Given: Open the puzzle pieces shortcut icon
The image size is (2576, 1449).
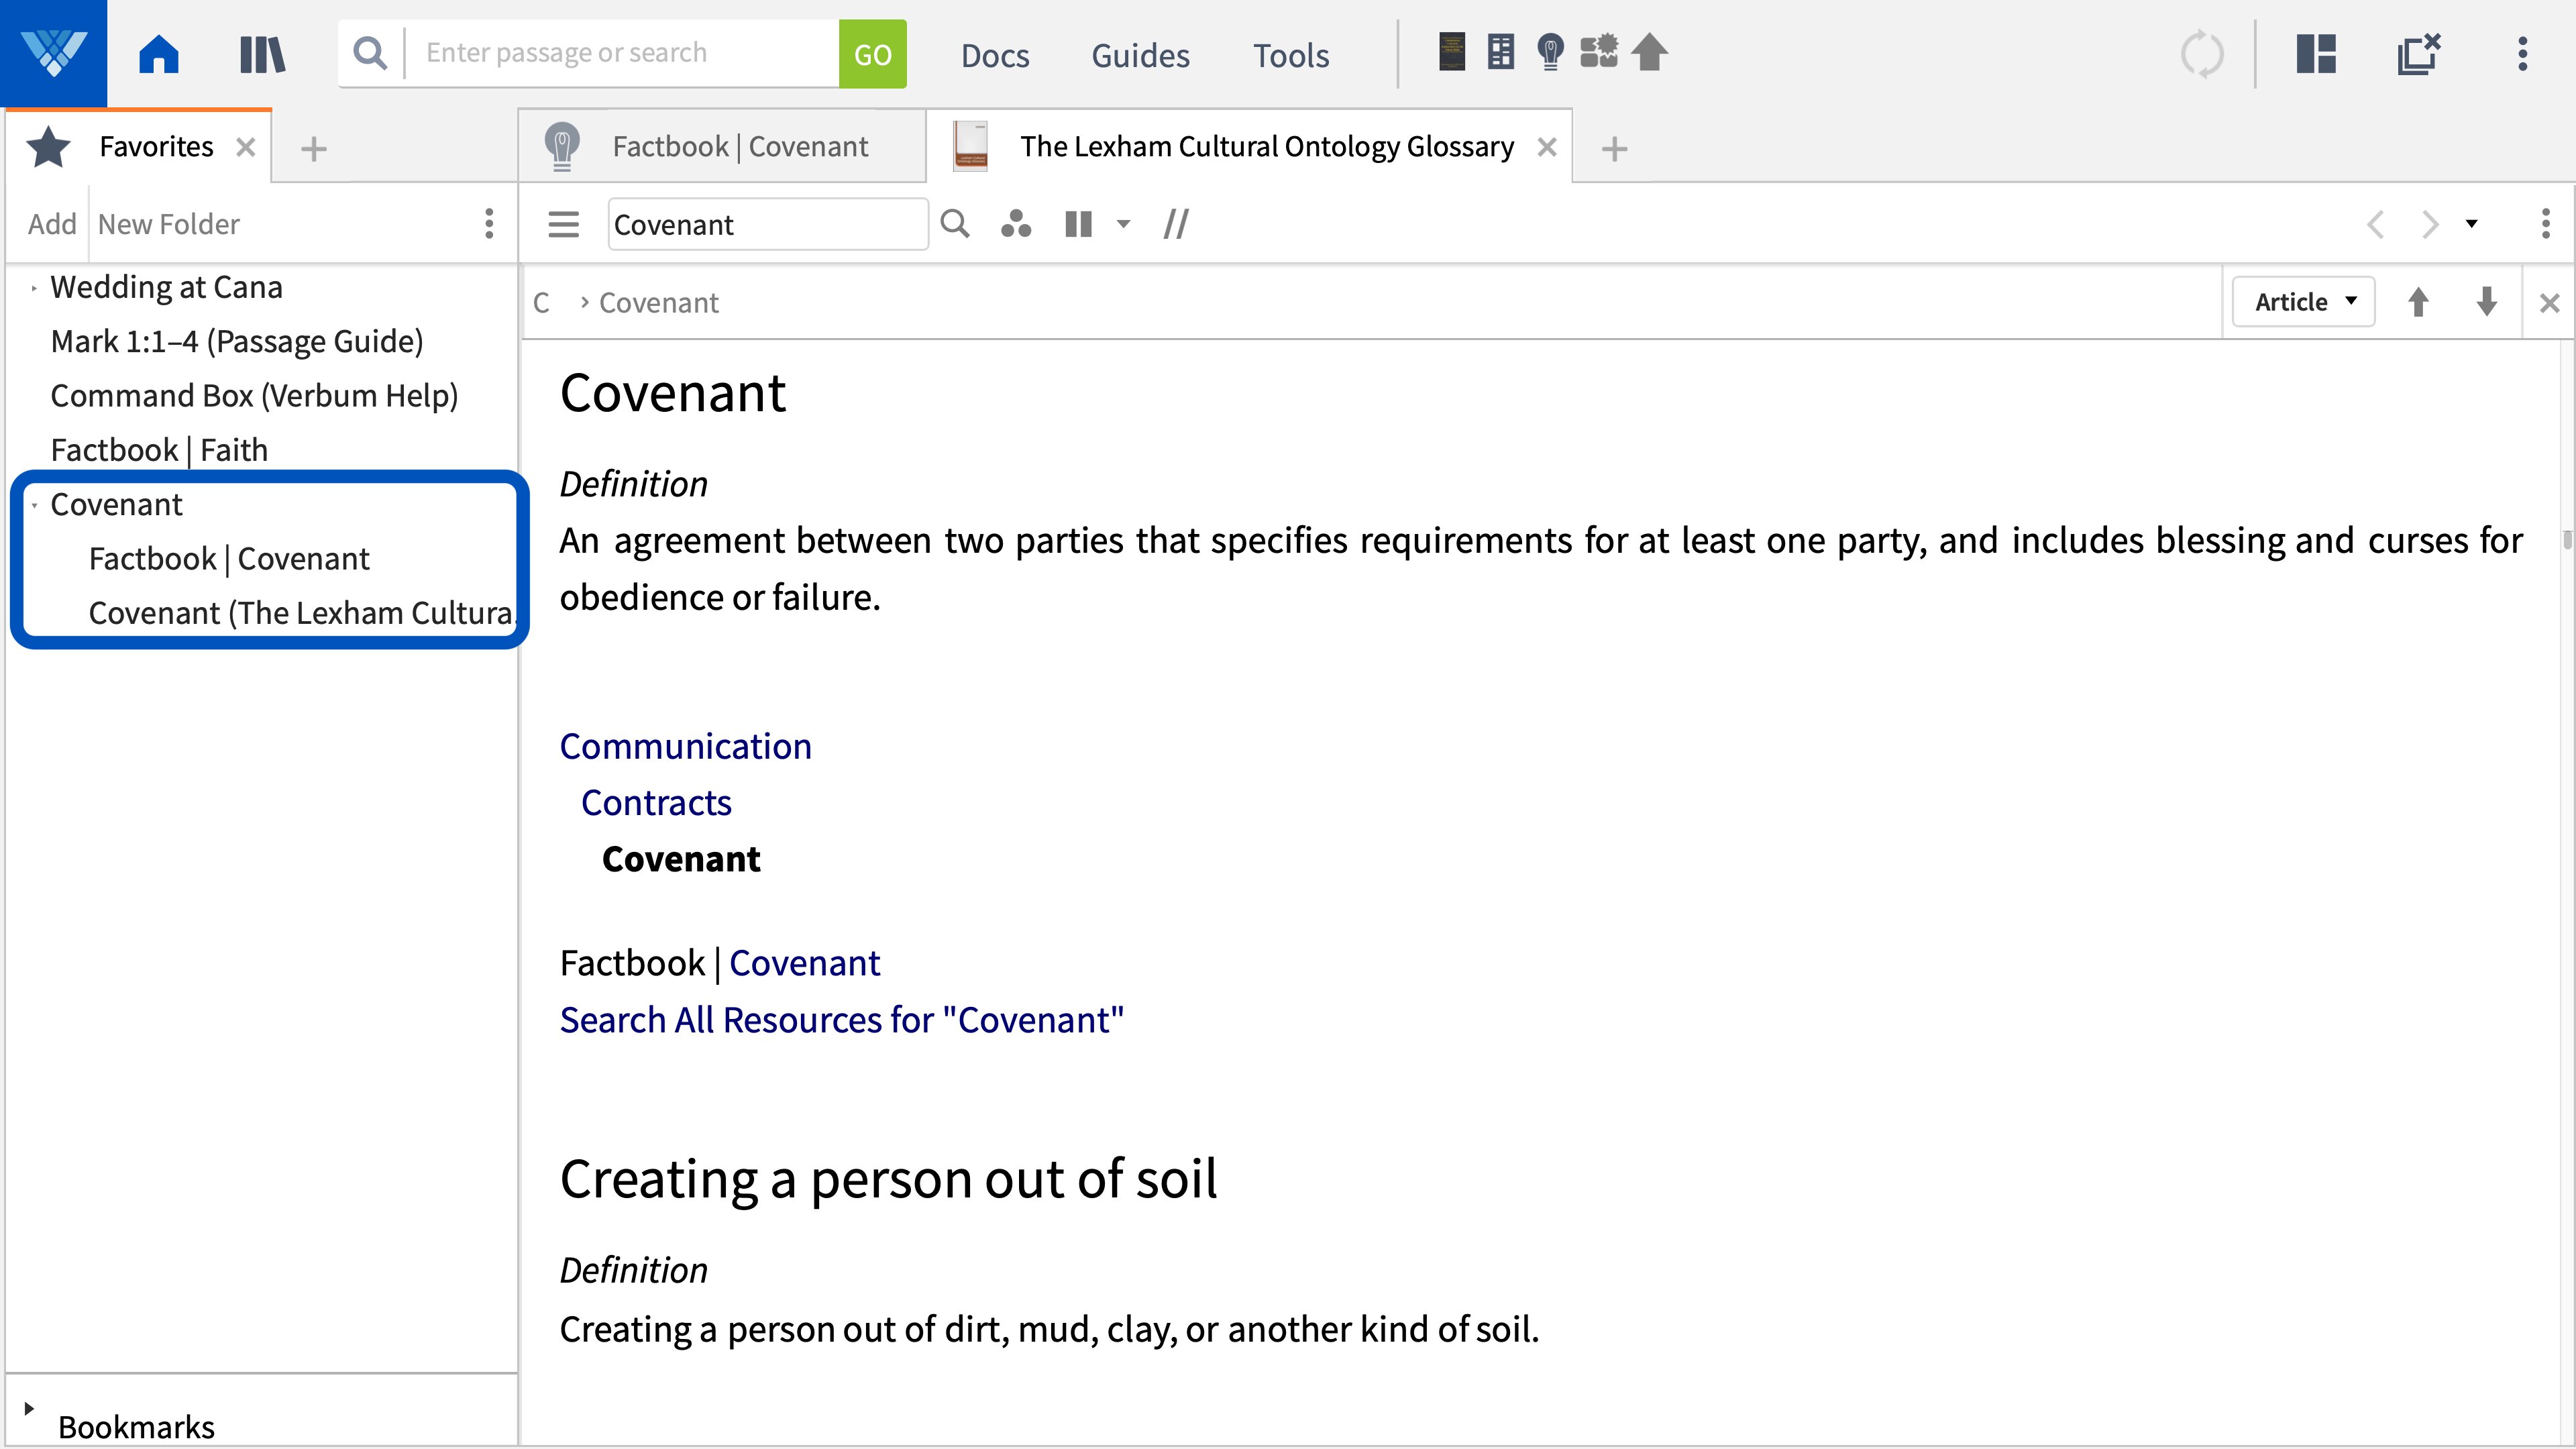Looking at the screenshot, I should 1599,52.
